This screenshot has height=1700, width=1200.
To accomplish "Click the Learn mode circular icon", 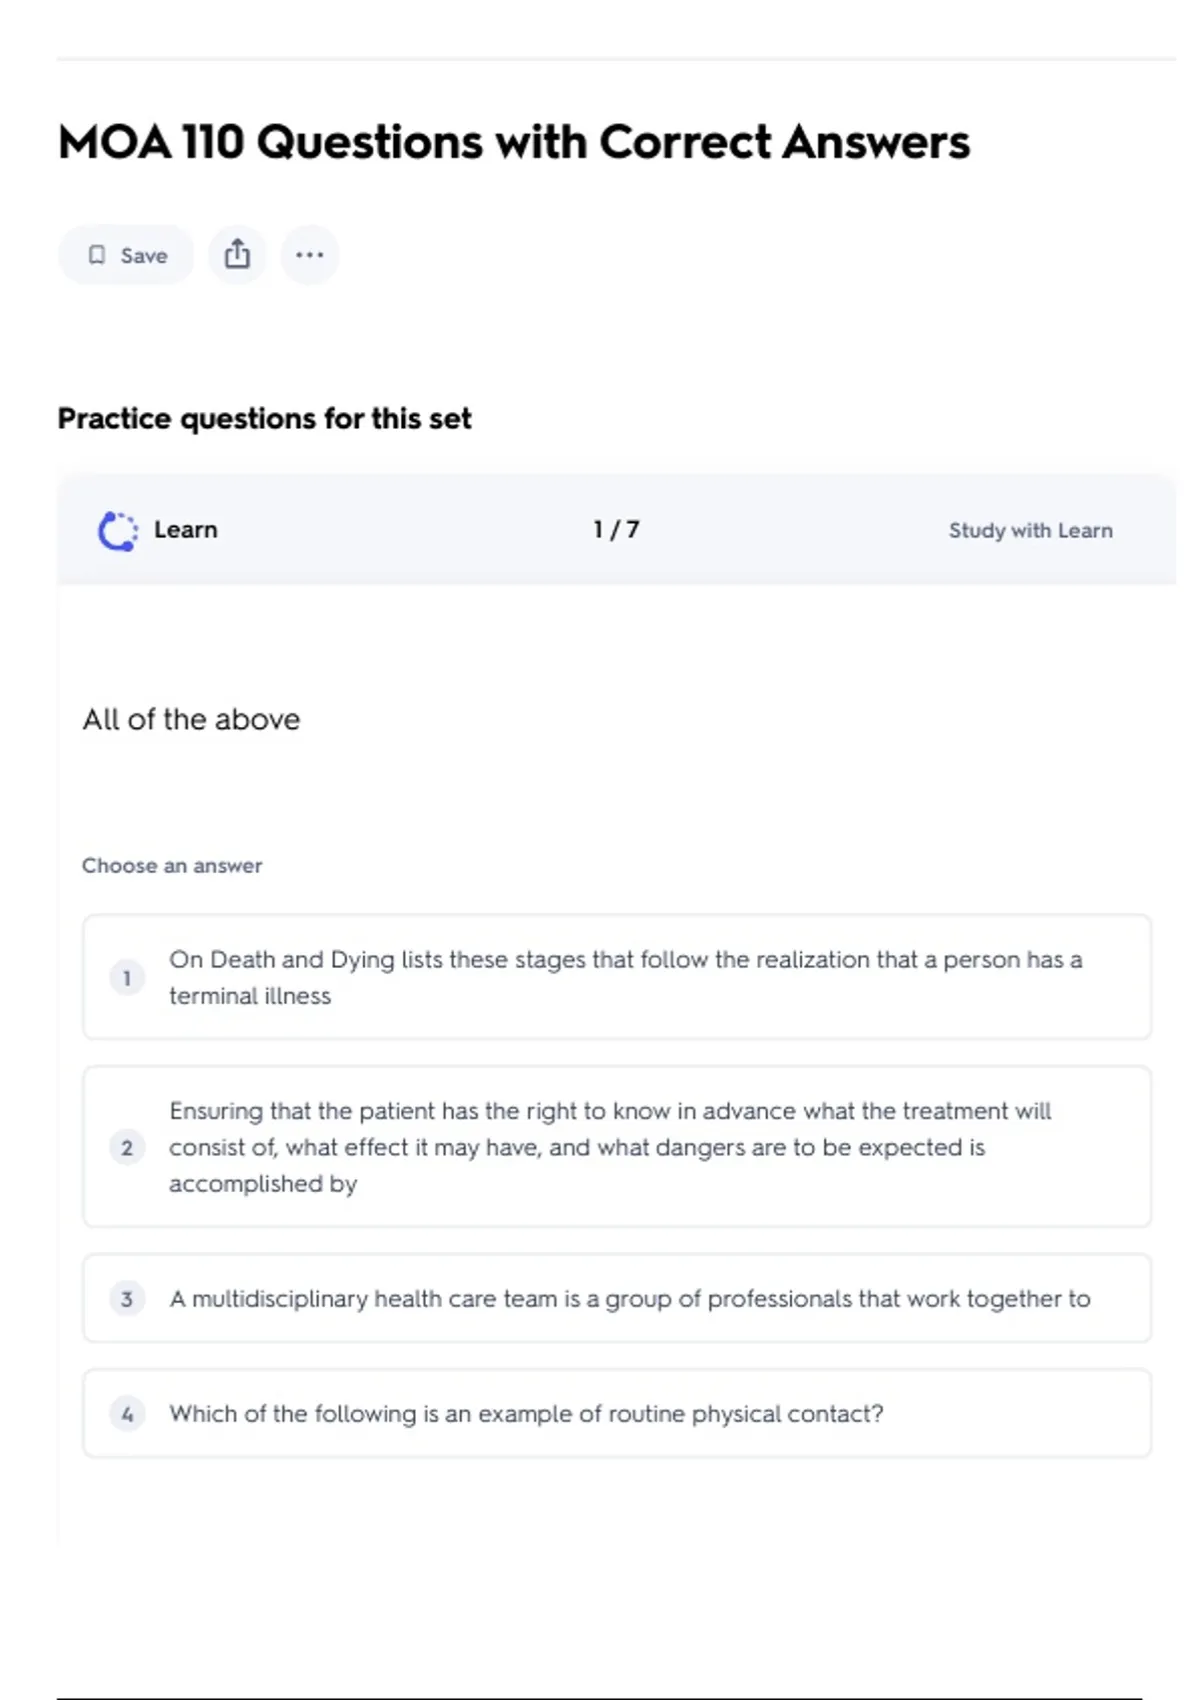I will pos(118,531).
